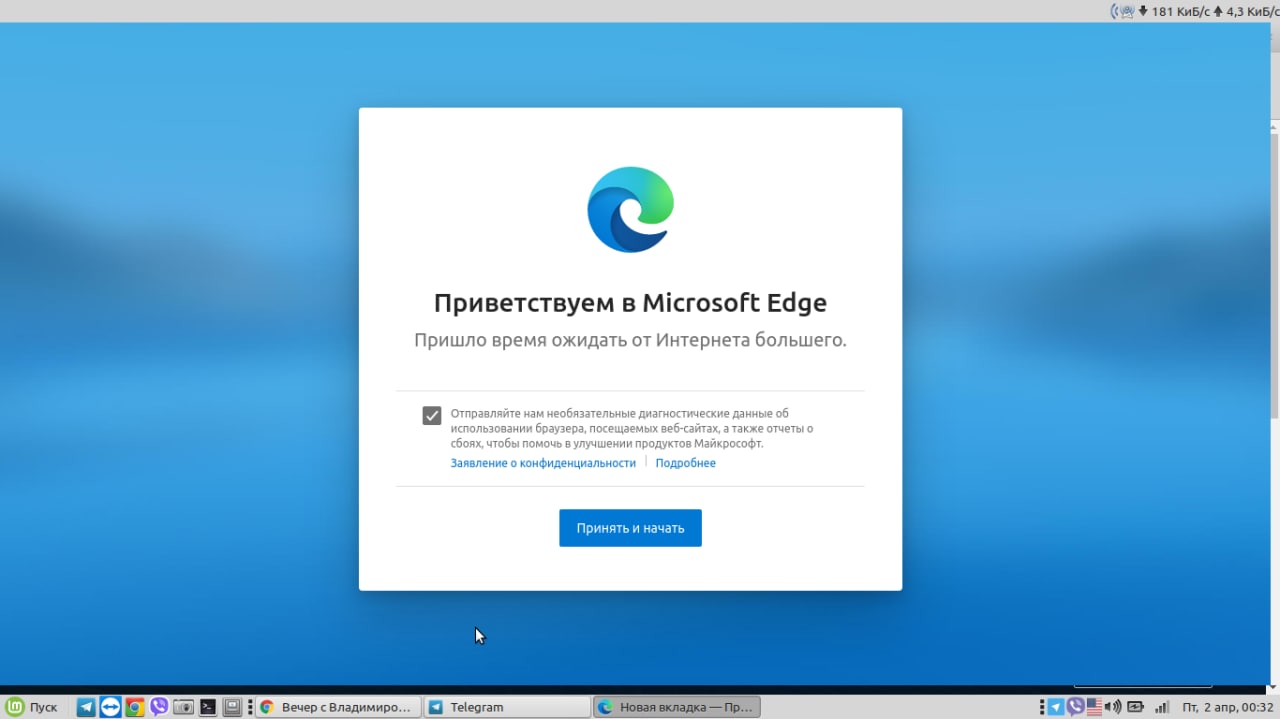1280x719 pixels.
Task: Click the 4,3 КиБ/с upload speed indicator
Action: 1246,11
